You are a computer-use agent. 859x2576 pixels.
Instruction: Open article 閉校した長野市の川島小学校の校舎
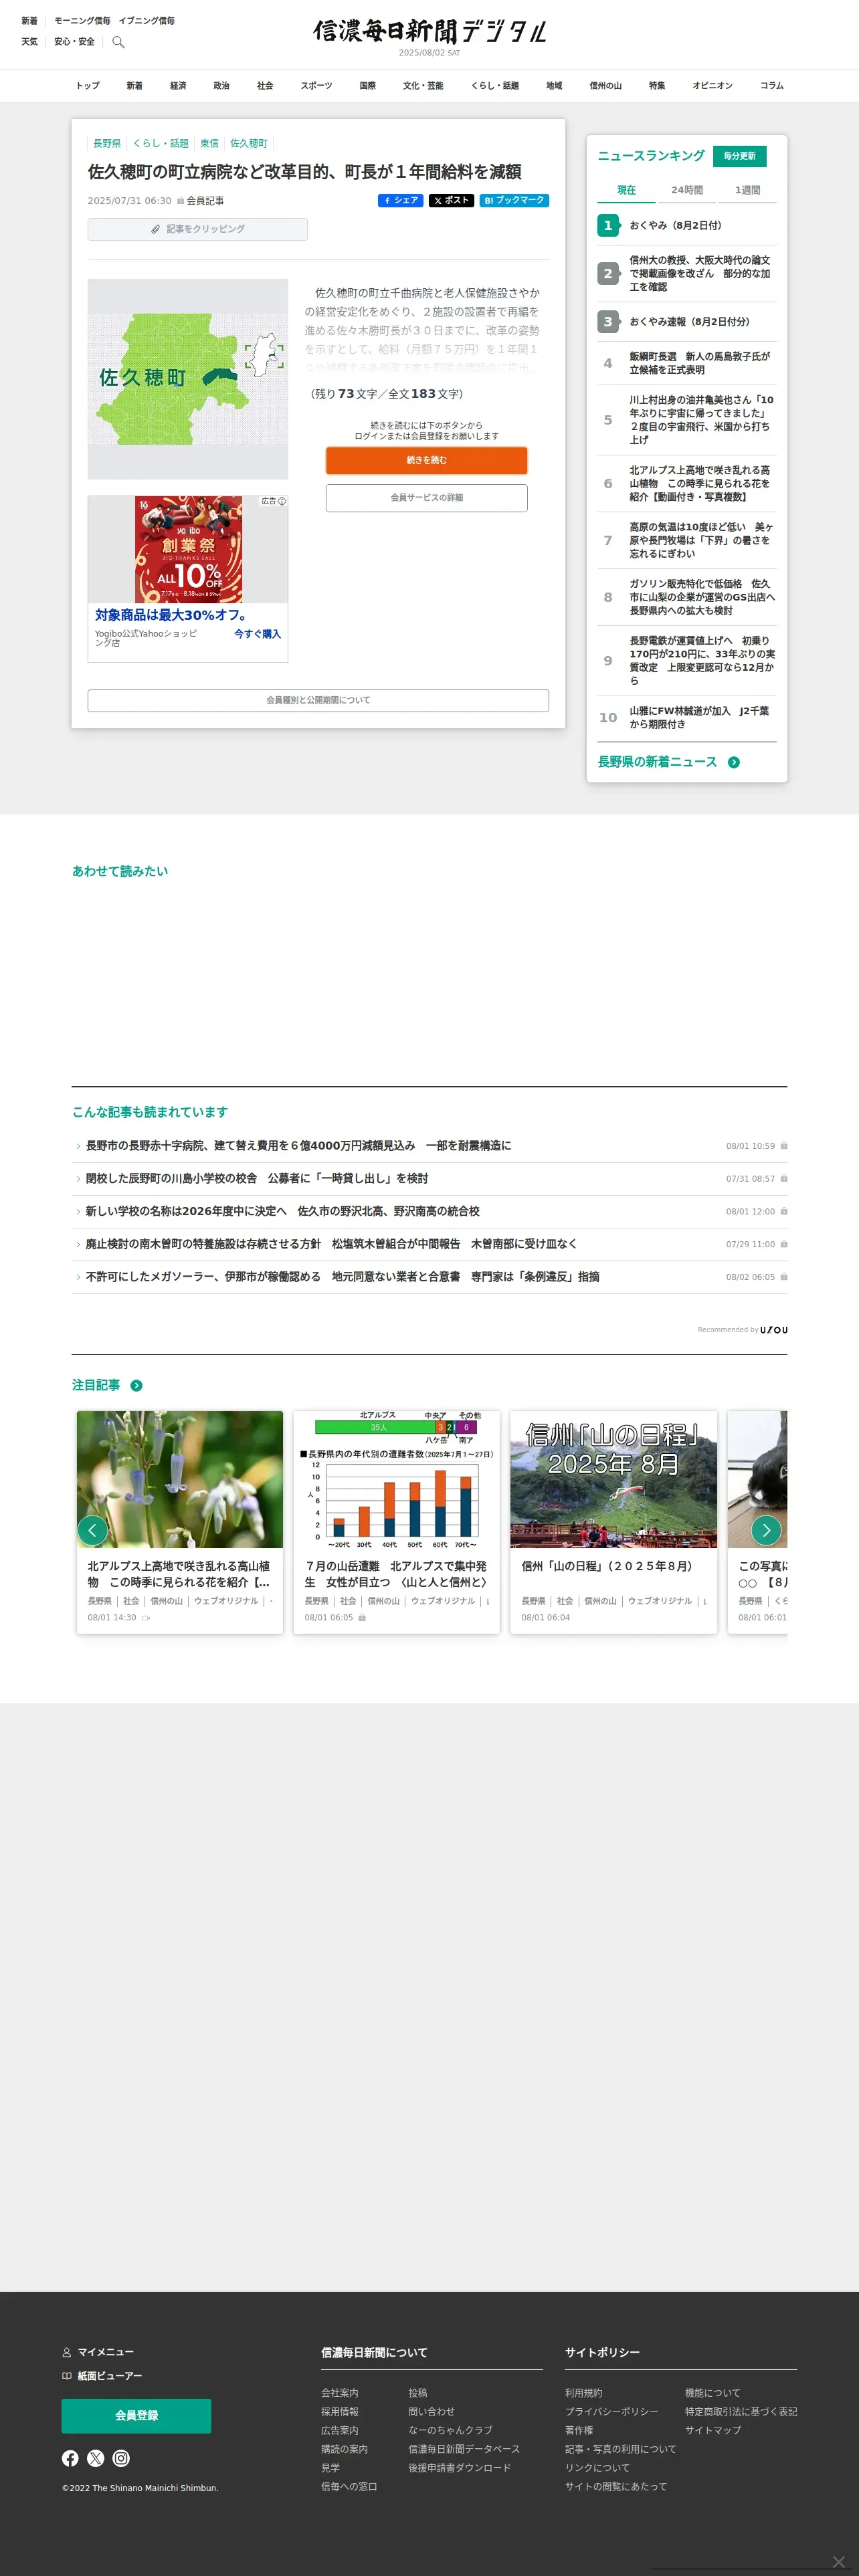pyautogui.click(x=257, y=1179)
